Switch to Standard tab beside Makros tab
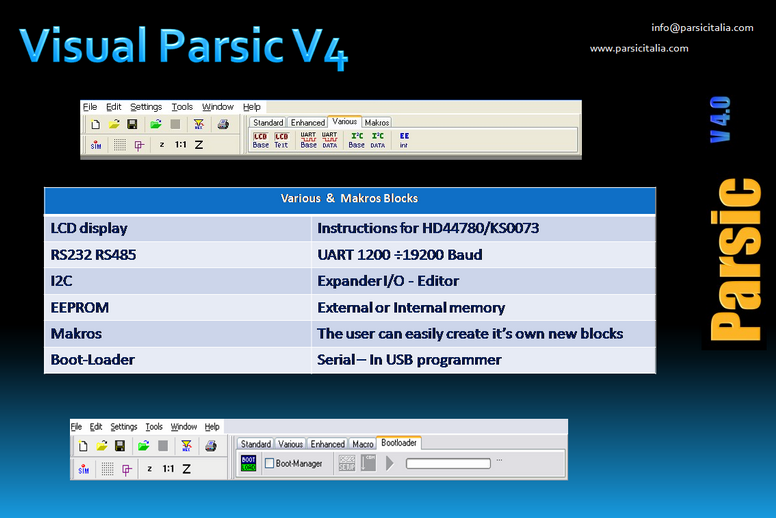This screenshot has height=518, width=776. point(268,122)
